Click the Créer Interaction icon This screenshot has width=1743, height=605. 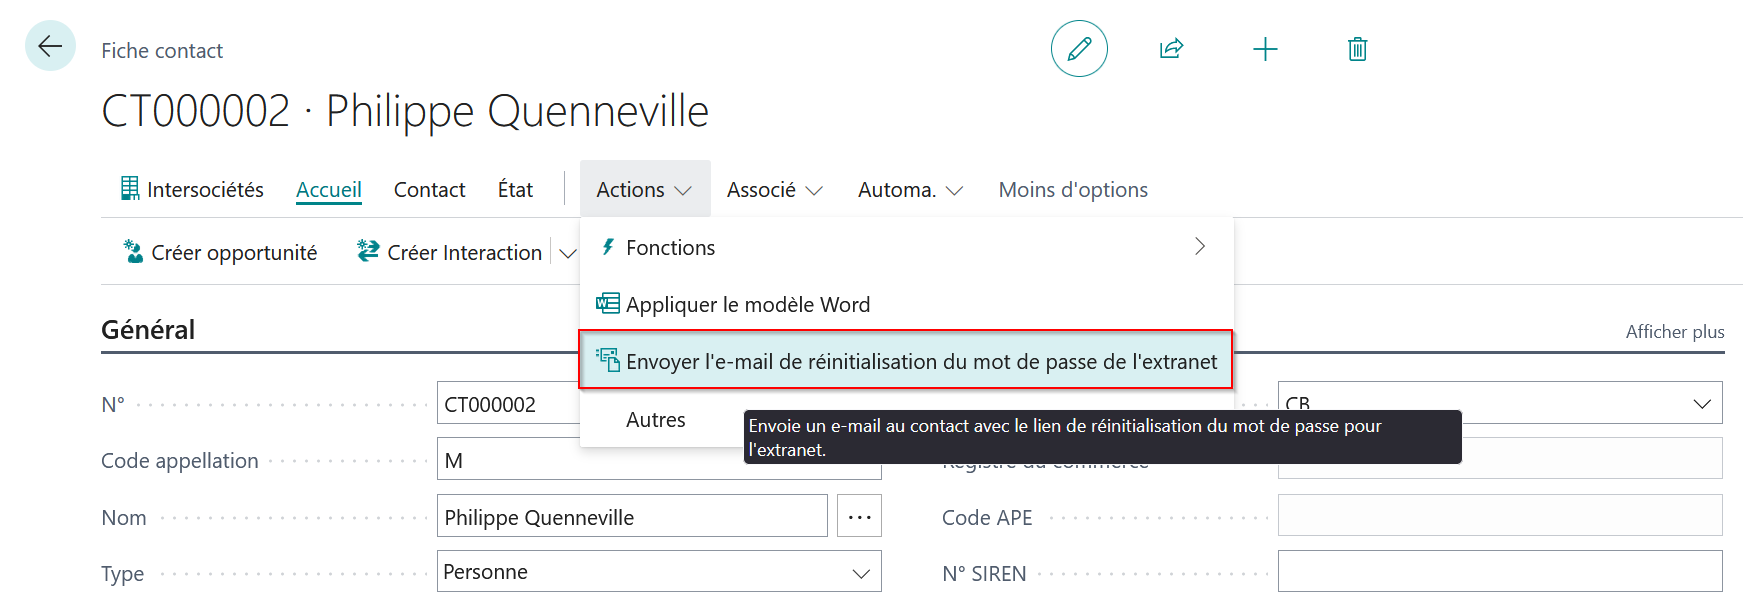pos(368,251)
